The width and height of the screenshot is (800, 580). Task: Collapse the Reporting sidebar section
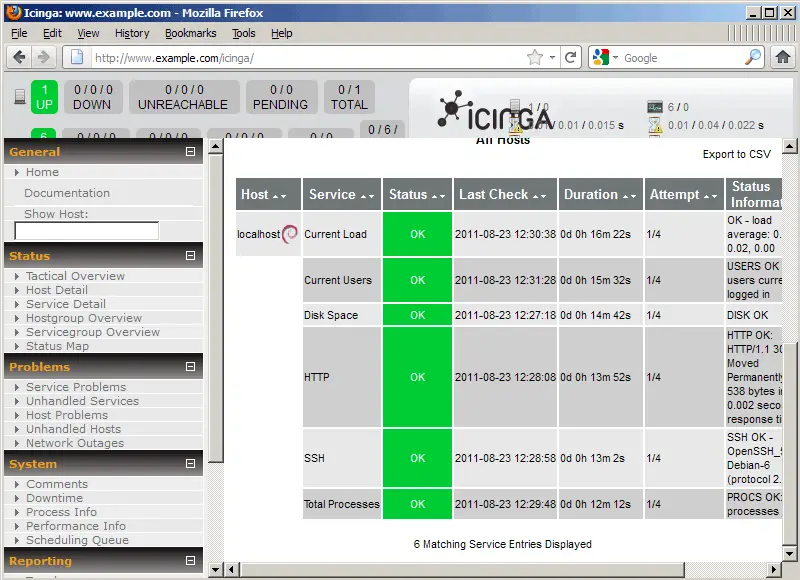190,560
